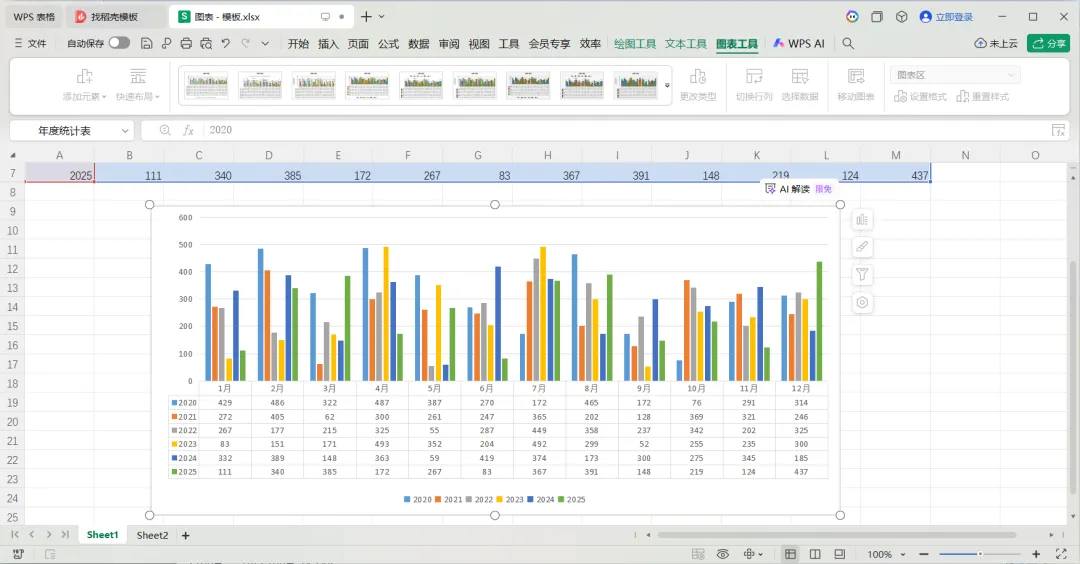Open the chart elements side button
Image resolution: width=1080 pixels, height=564 pixels.
click(x=862, y=220)
